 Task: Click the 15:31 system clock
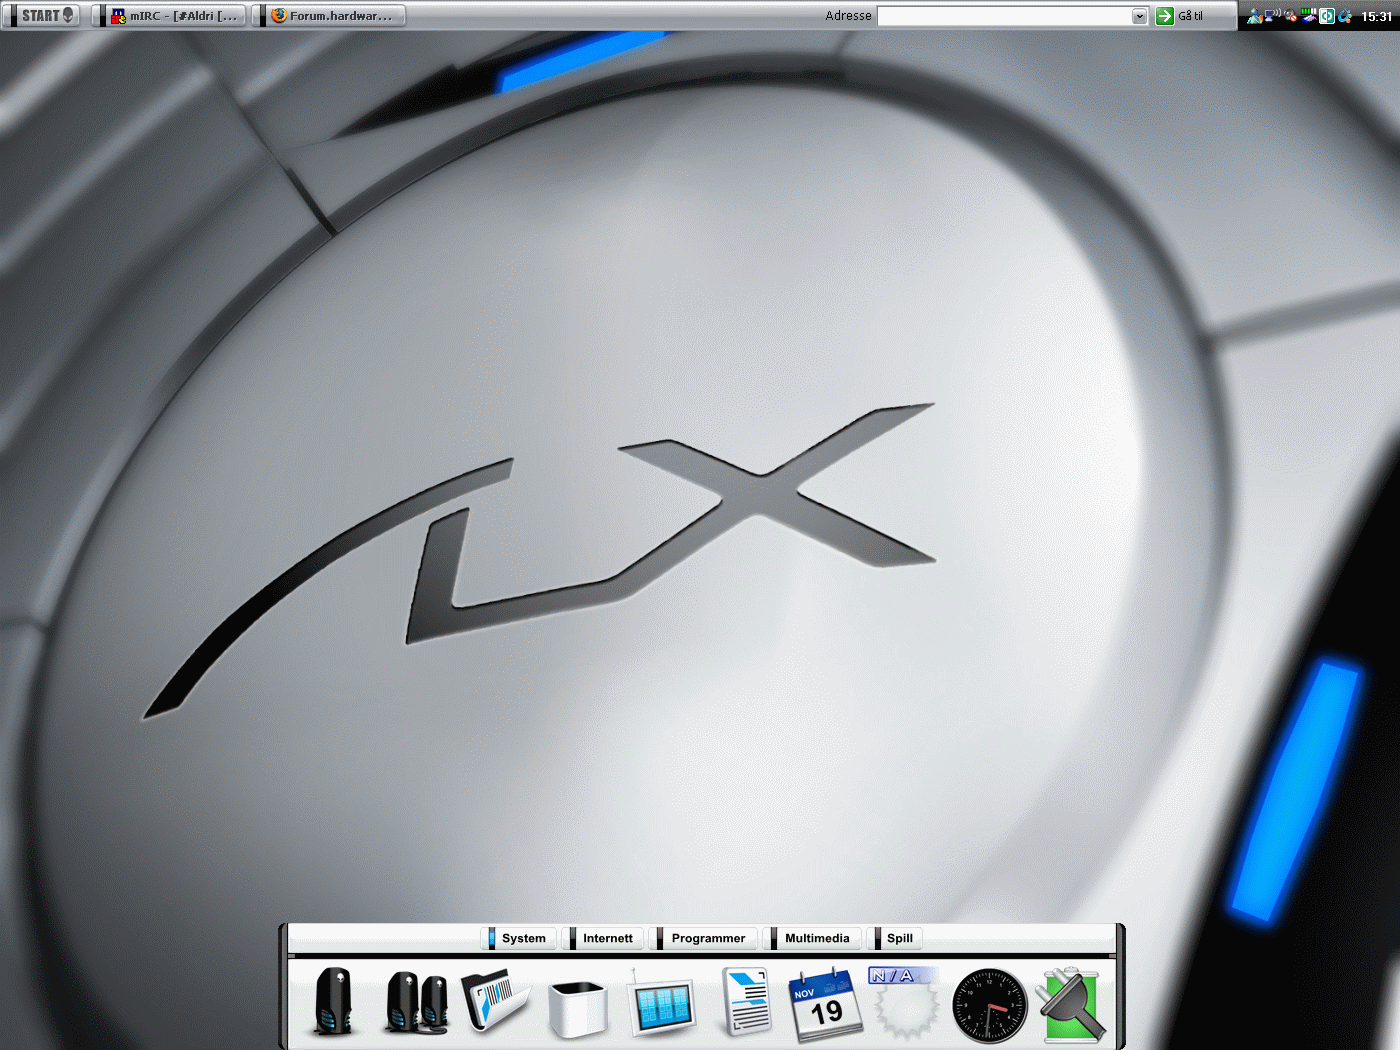(1377, 16)
